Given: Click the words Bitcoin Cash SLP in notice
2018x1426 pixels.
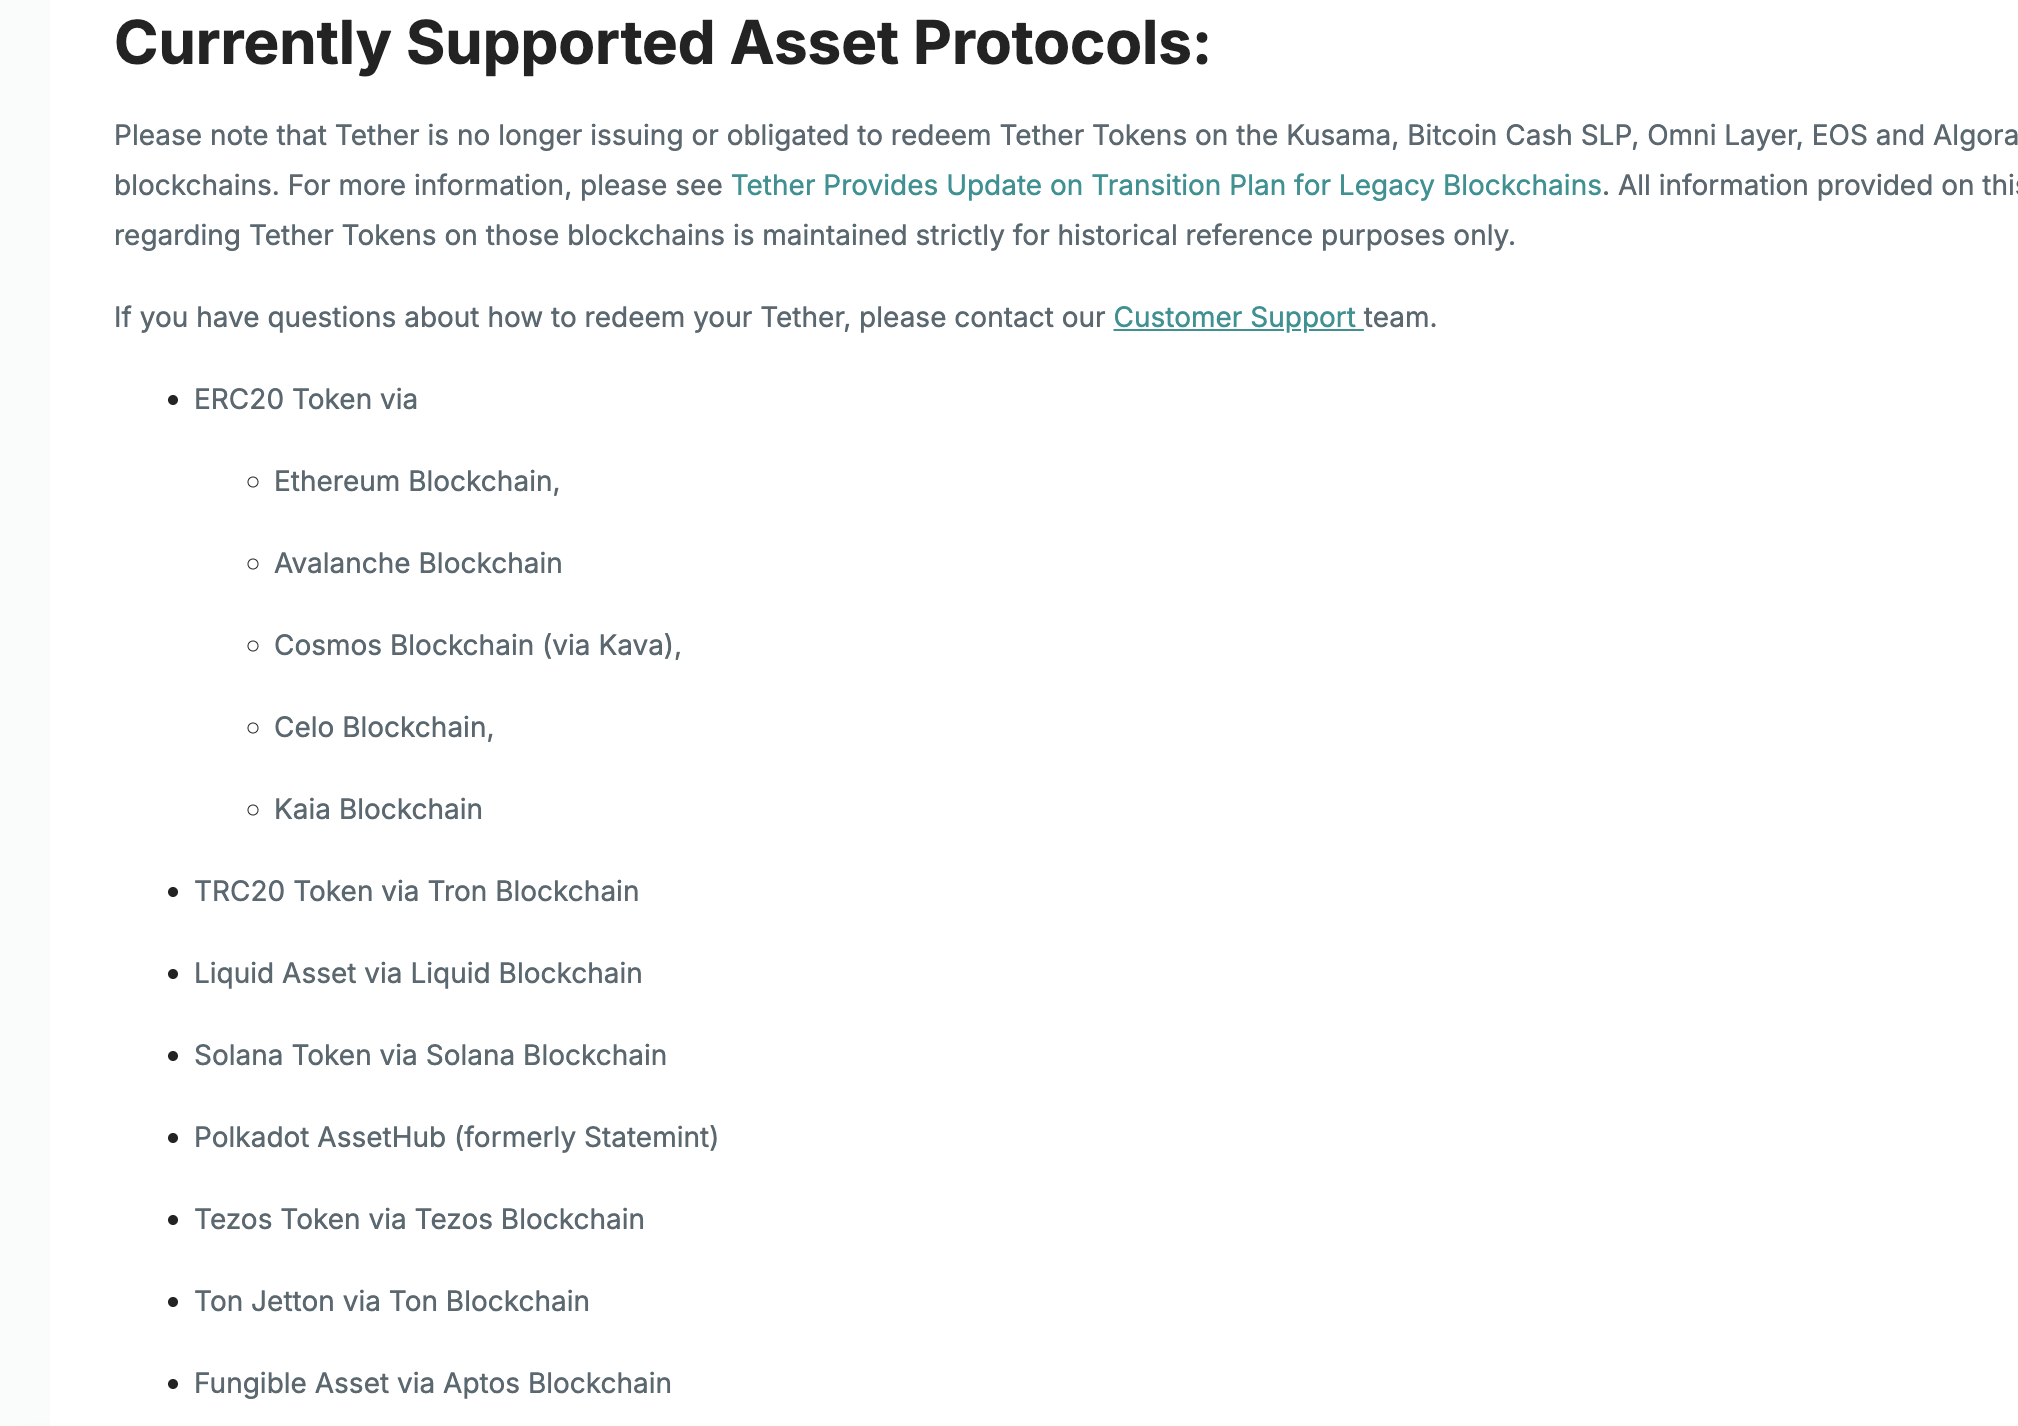Looking at the screenshot, I should point(1518,136).
